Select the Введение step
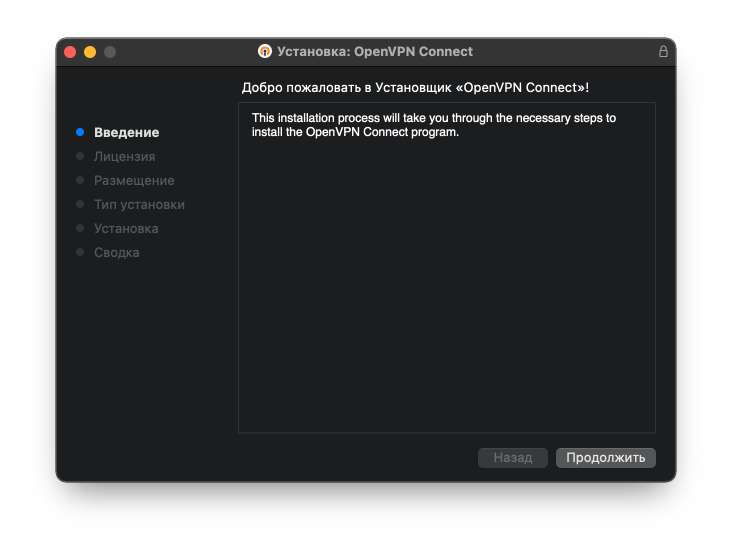Image resolution: width=732 pixels, height=556 pixels. (127, 133)
